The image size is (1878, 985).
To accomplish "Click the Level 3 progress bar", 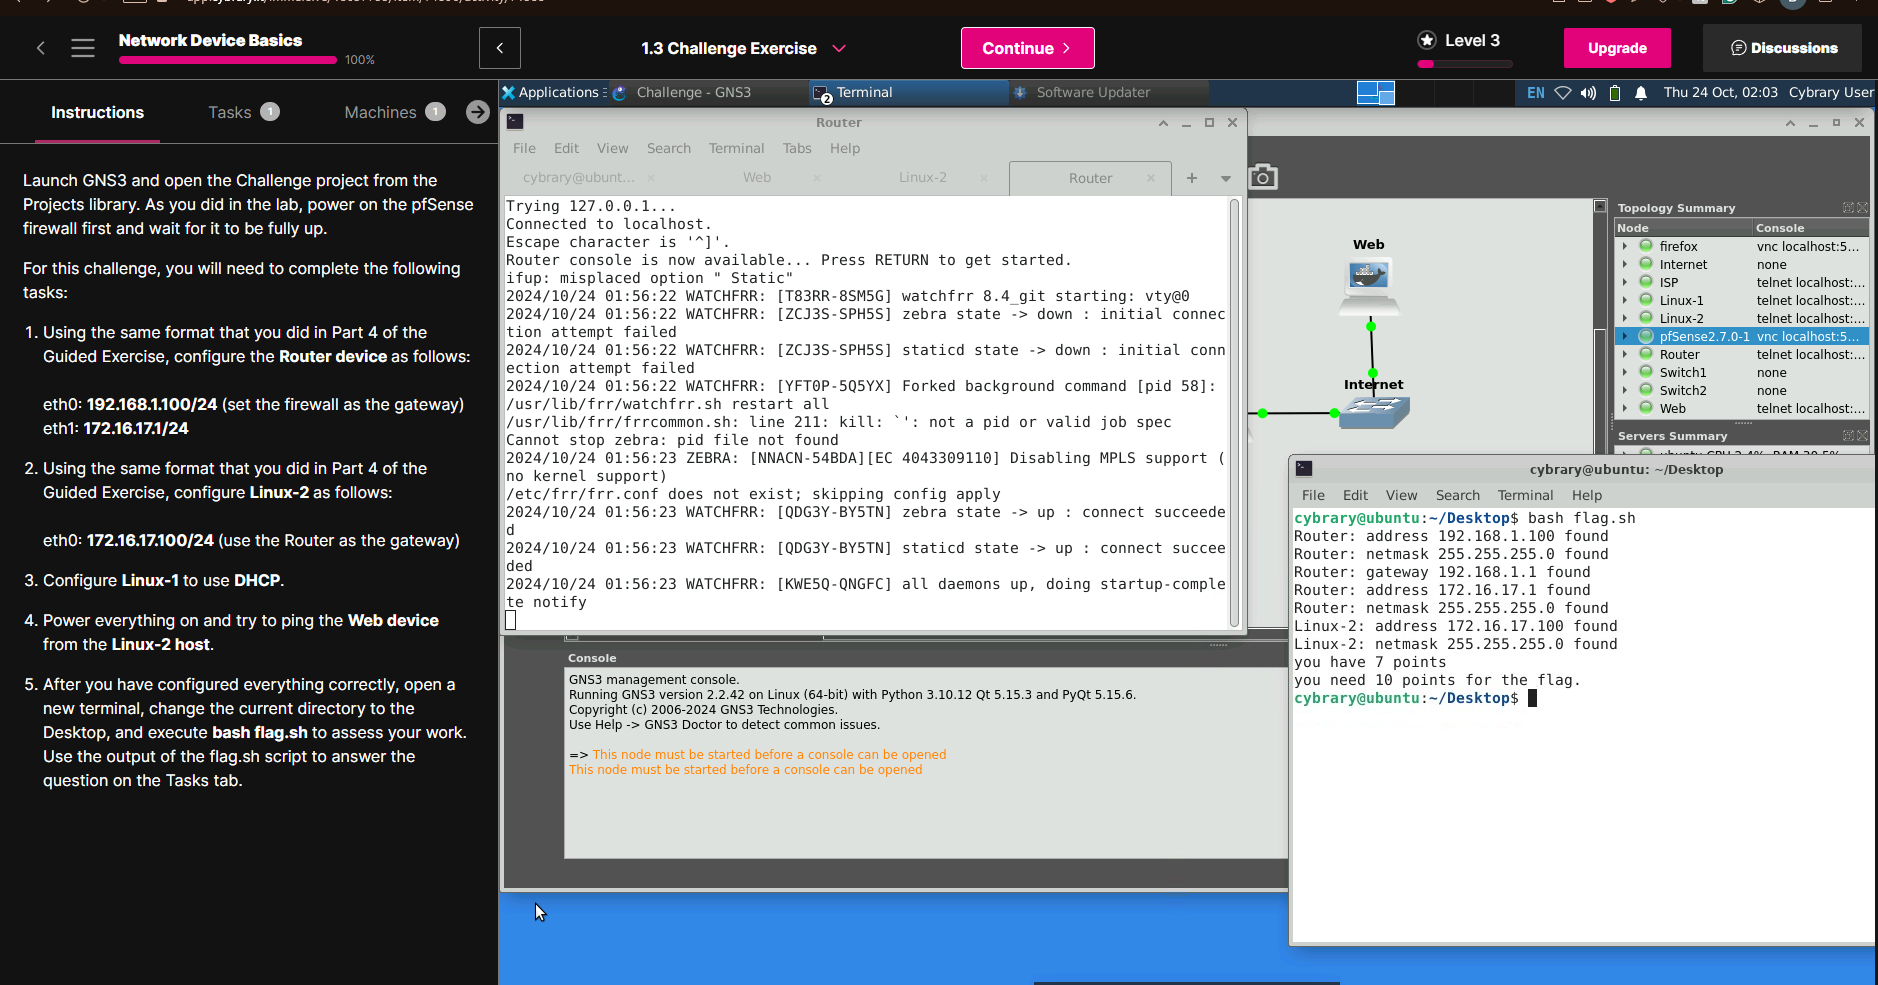I will coord(1465,64).
